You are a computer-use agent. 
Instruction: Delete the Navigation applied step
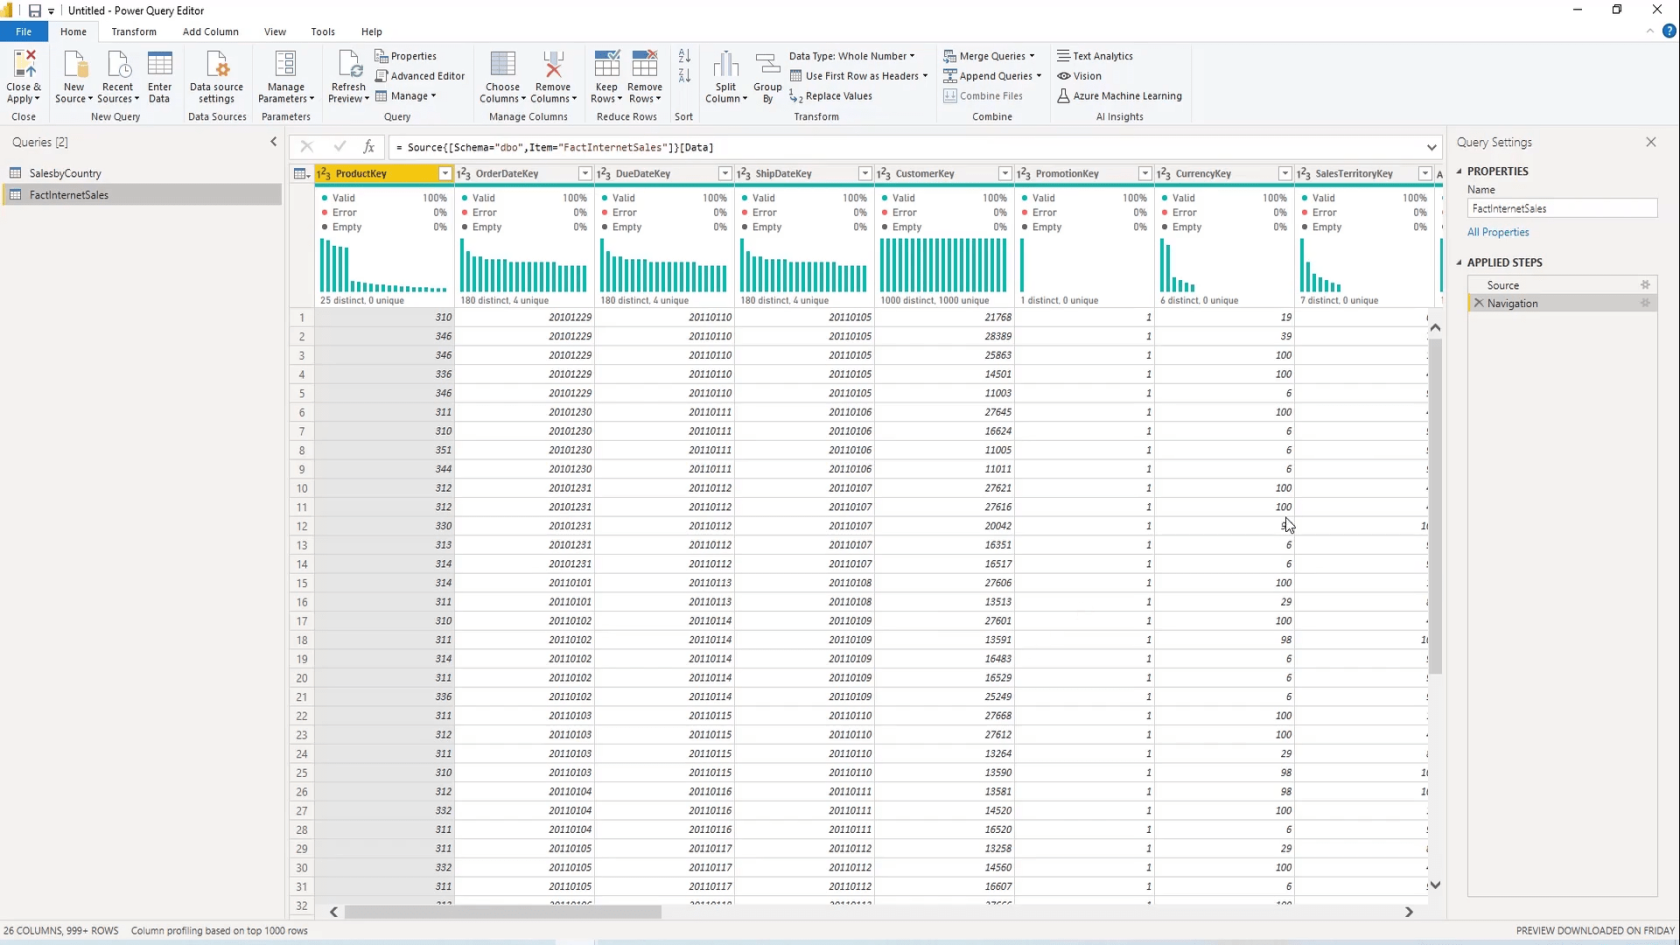click(1478, 303)
